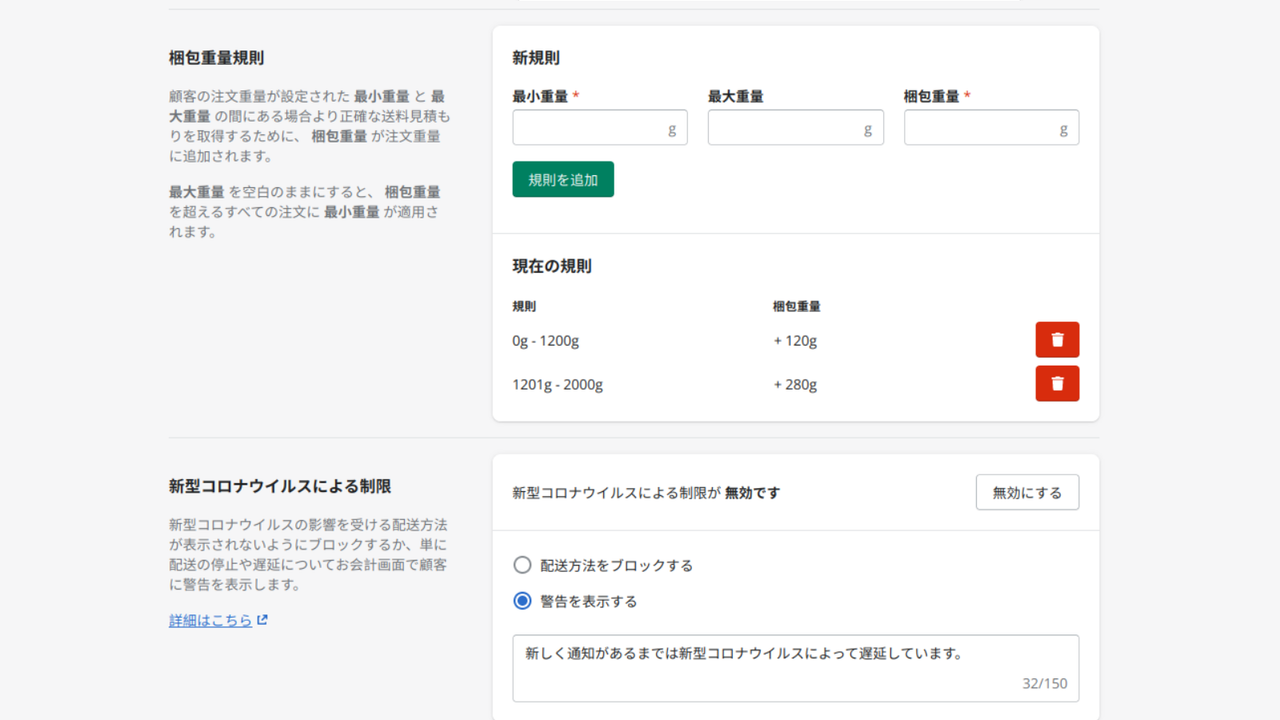
Task: Click the 最小重量 input field
Action: [x=600, y=128]
